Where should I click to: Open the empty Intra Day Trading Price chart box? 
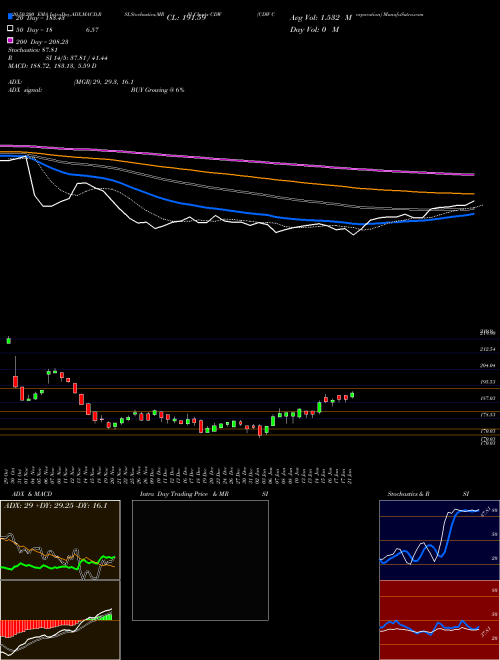[200, 560]
